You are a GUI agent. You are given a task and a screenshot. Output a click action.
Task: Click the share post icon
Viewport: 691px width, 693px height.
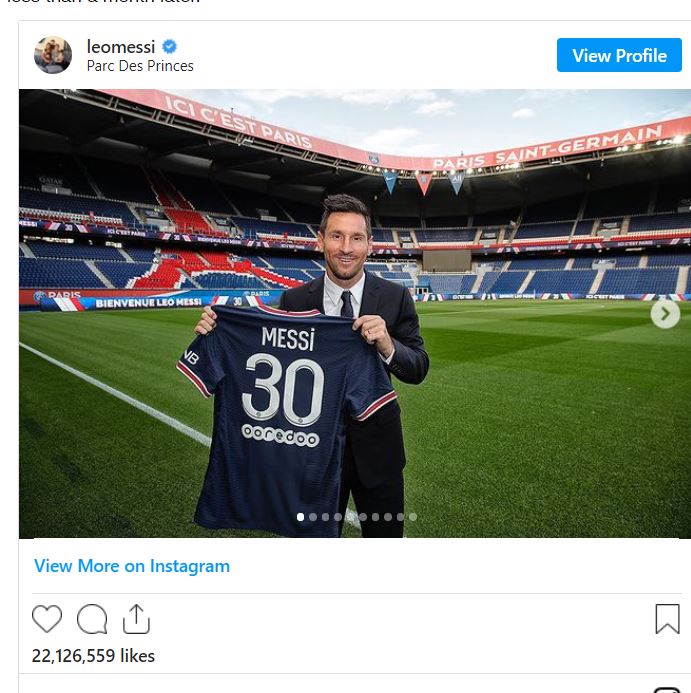click(x=136, y=619)
